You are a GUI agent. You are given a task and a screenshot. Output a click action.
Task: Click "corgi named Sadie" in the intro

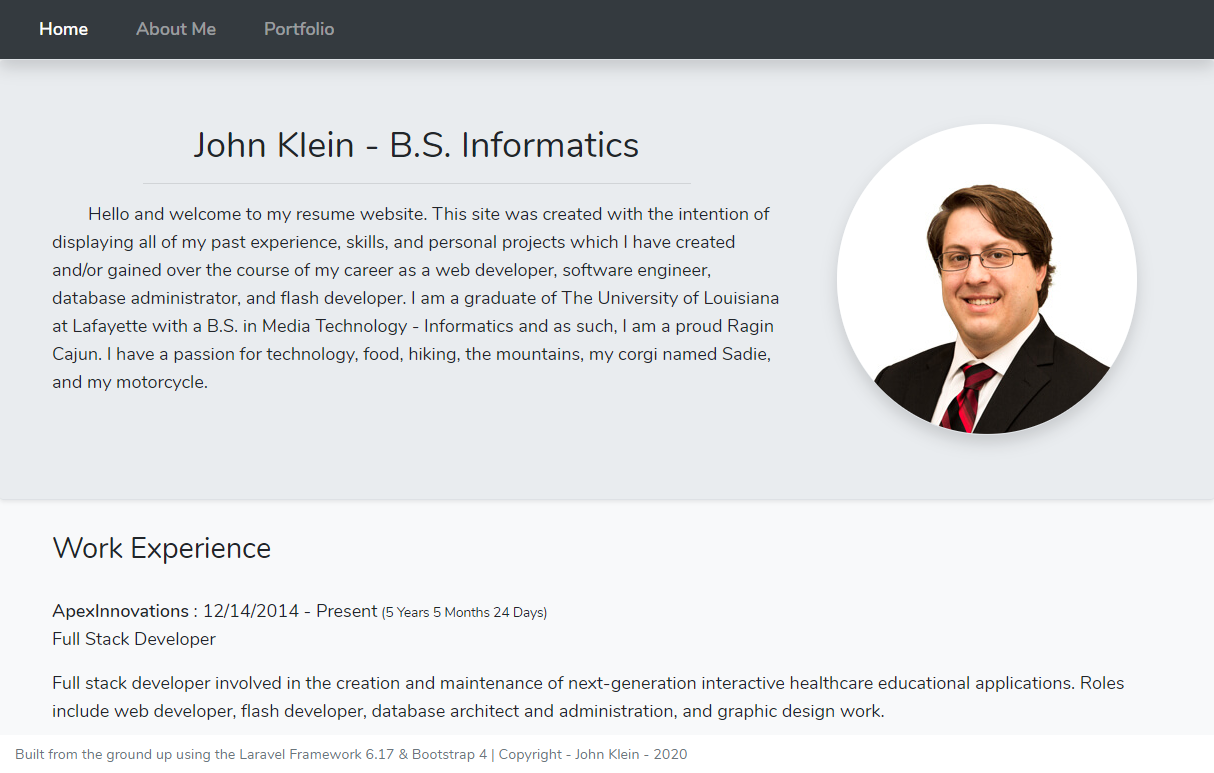point(700,354)
